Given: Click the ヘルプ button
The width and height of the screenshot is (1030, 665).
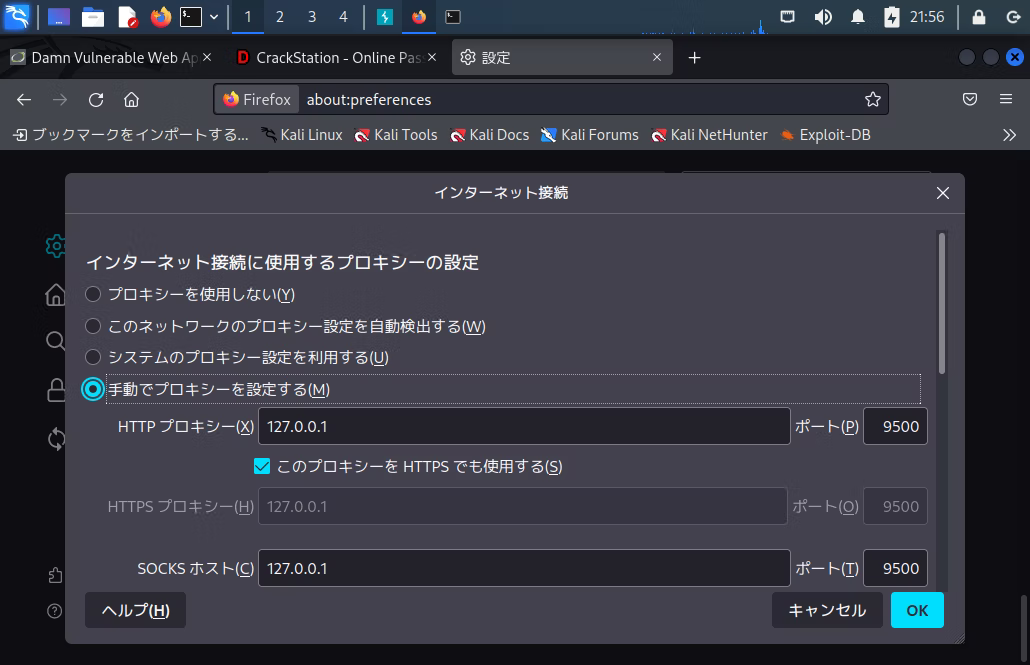Looking at the screenshot, I should 135,610.
